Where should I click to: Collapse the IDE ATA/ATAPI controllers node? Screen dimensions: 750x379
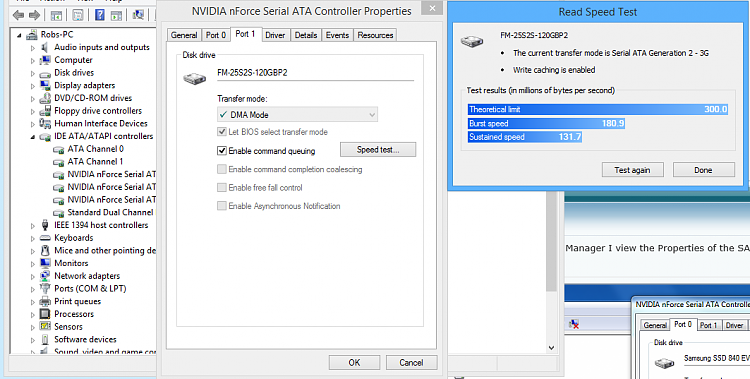click(33, 137)
